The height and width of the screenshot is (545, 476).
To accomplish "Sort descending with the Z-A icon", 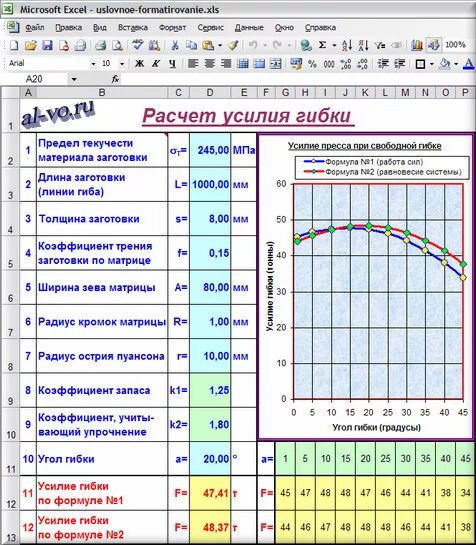I will pyautogui.click(x=363, y=45).
